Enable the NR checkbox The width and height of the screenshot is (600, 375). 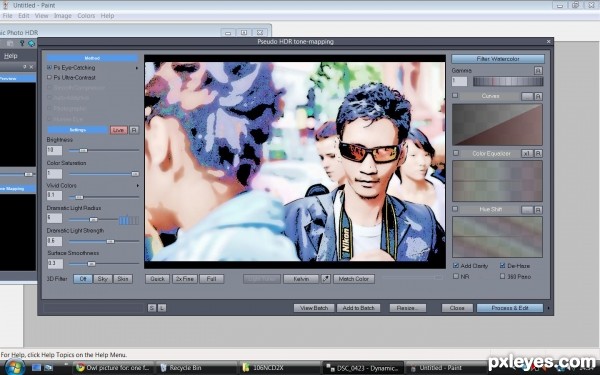tap(456, 276)
